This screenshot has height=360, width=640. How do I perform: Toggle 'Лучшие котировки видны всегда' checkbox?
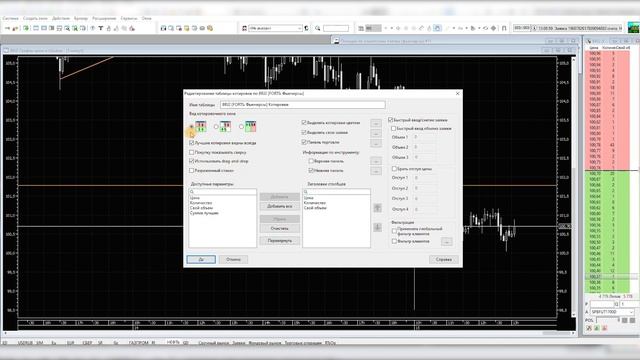coord(191,143)
